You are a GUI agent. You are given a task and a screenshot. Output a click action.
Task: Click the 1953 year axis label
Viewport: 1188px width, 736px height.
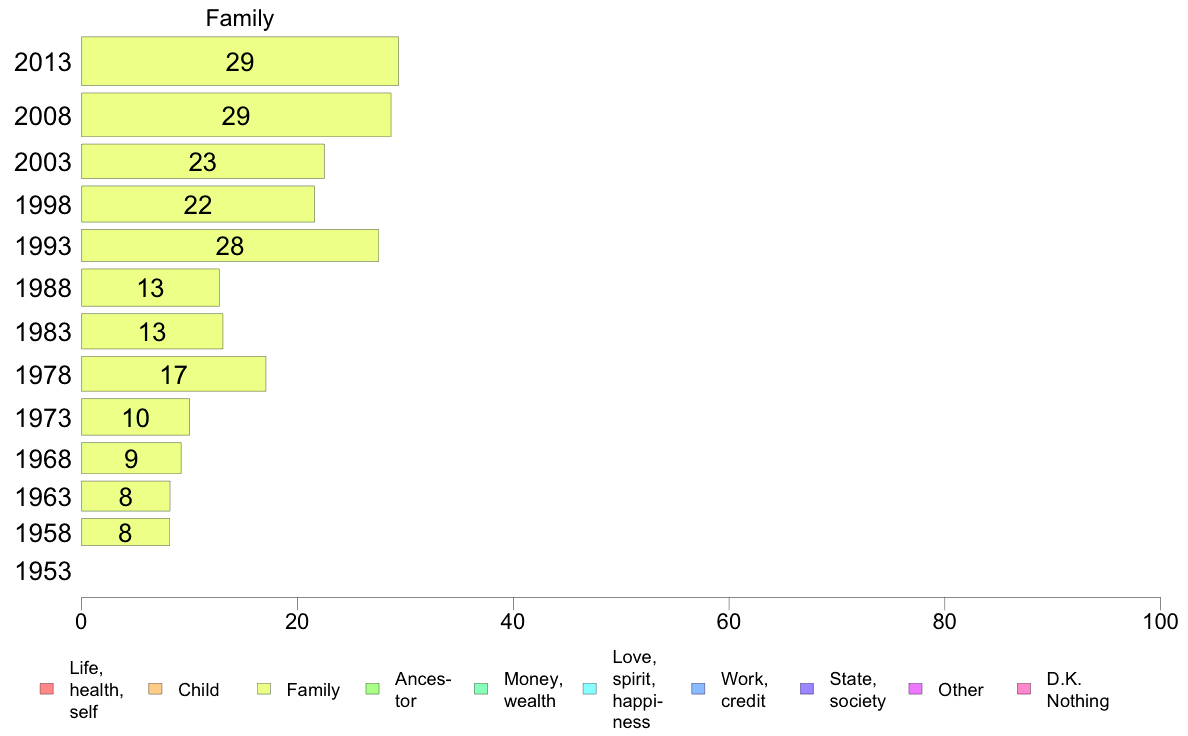click(43, 571)
